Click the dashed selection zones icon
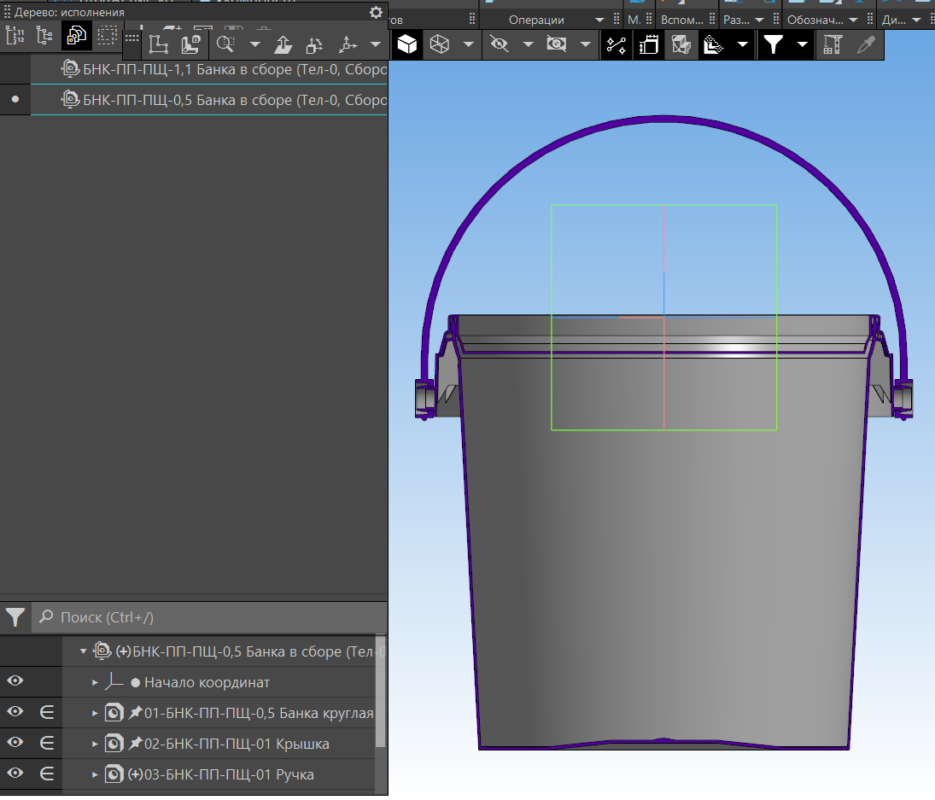 coord(107,36)
